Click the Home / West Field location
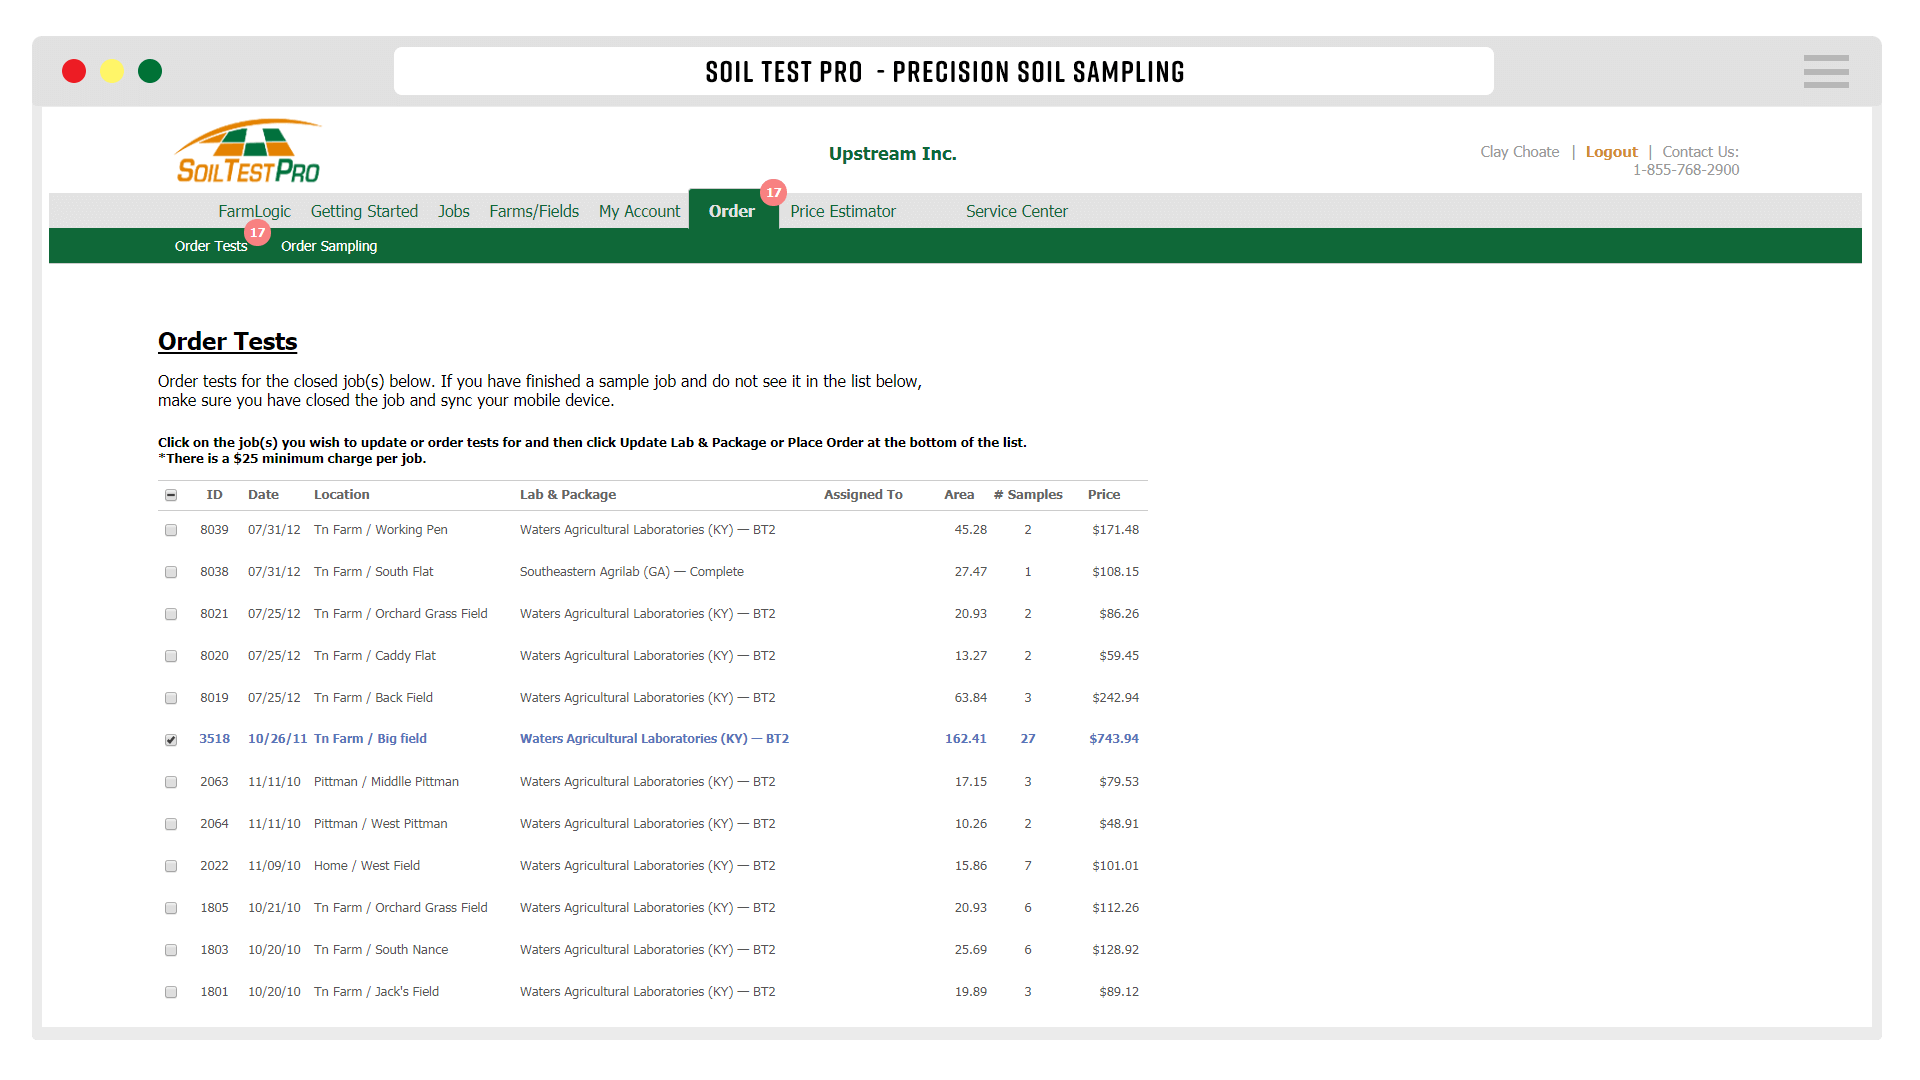The height and width of the screenshot is (1080, 1920). (x=367, y=866)
